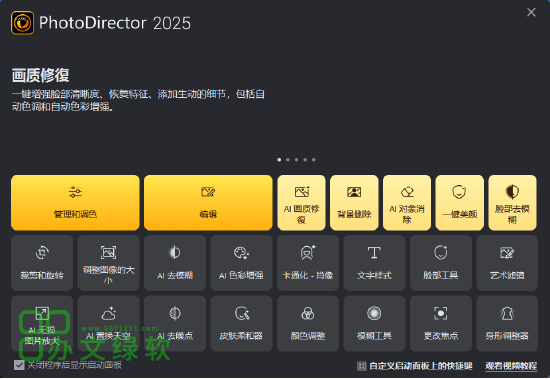Open 背景删除 tool

pyautogui.click(x=354, y=203)
